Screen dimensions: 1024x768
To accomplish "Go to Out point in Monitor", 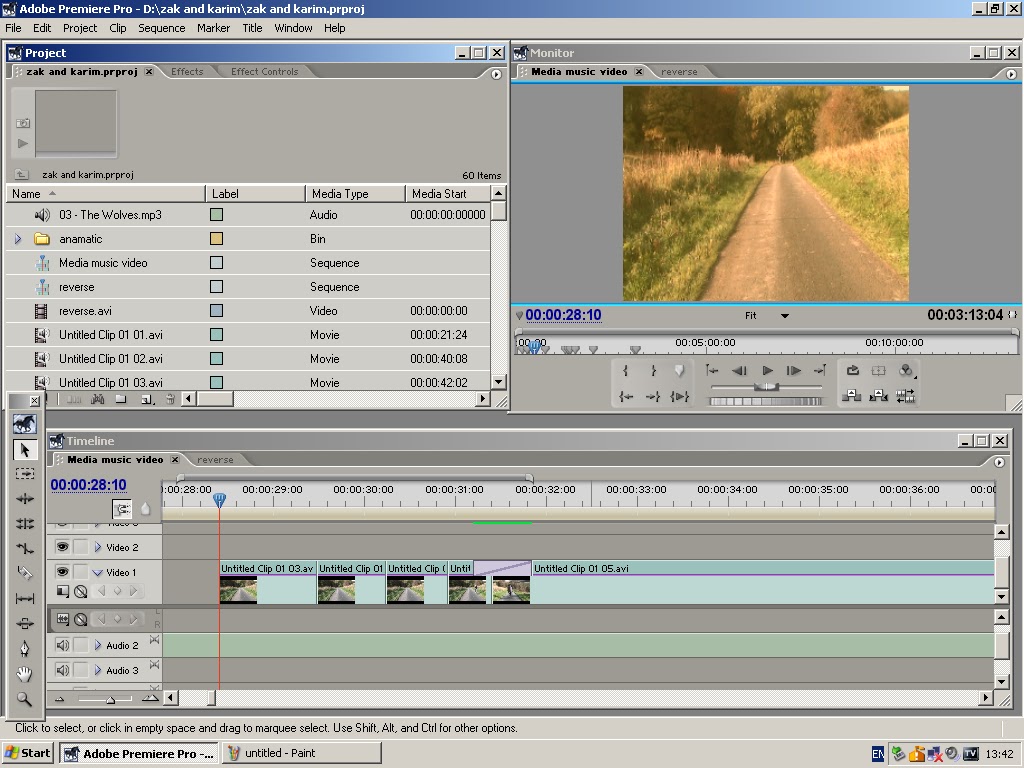I will coord(653,396).
